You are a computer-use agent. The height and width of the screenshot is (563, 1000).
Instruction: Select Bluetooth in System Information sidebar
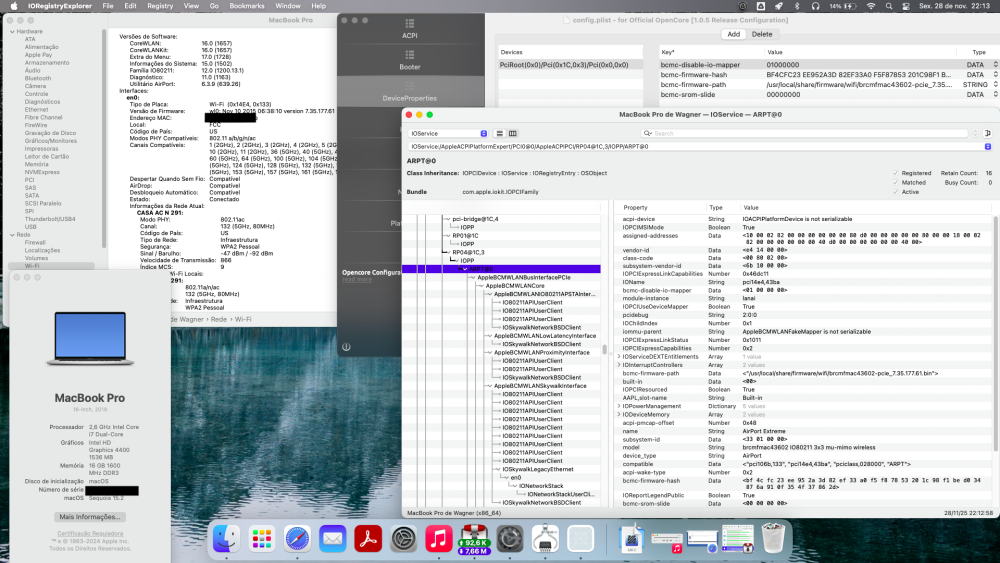(38, 78)
